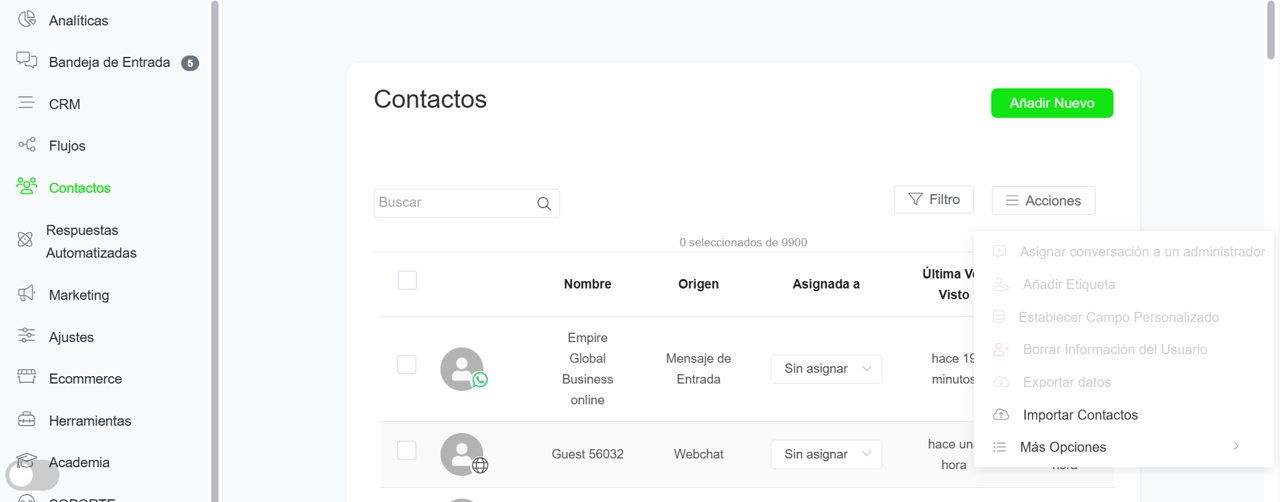Click the Marketing megaphone icon

tap(27, 294)
